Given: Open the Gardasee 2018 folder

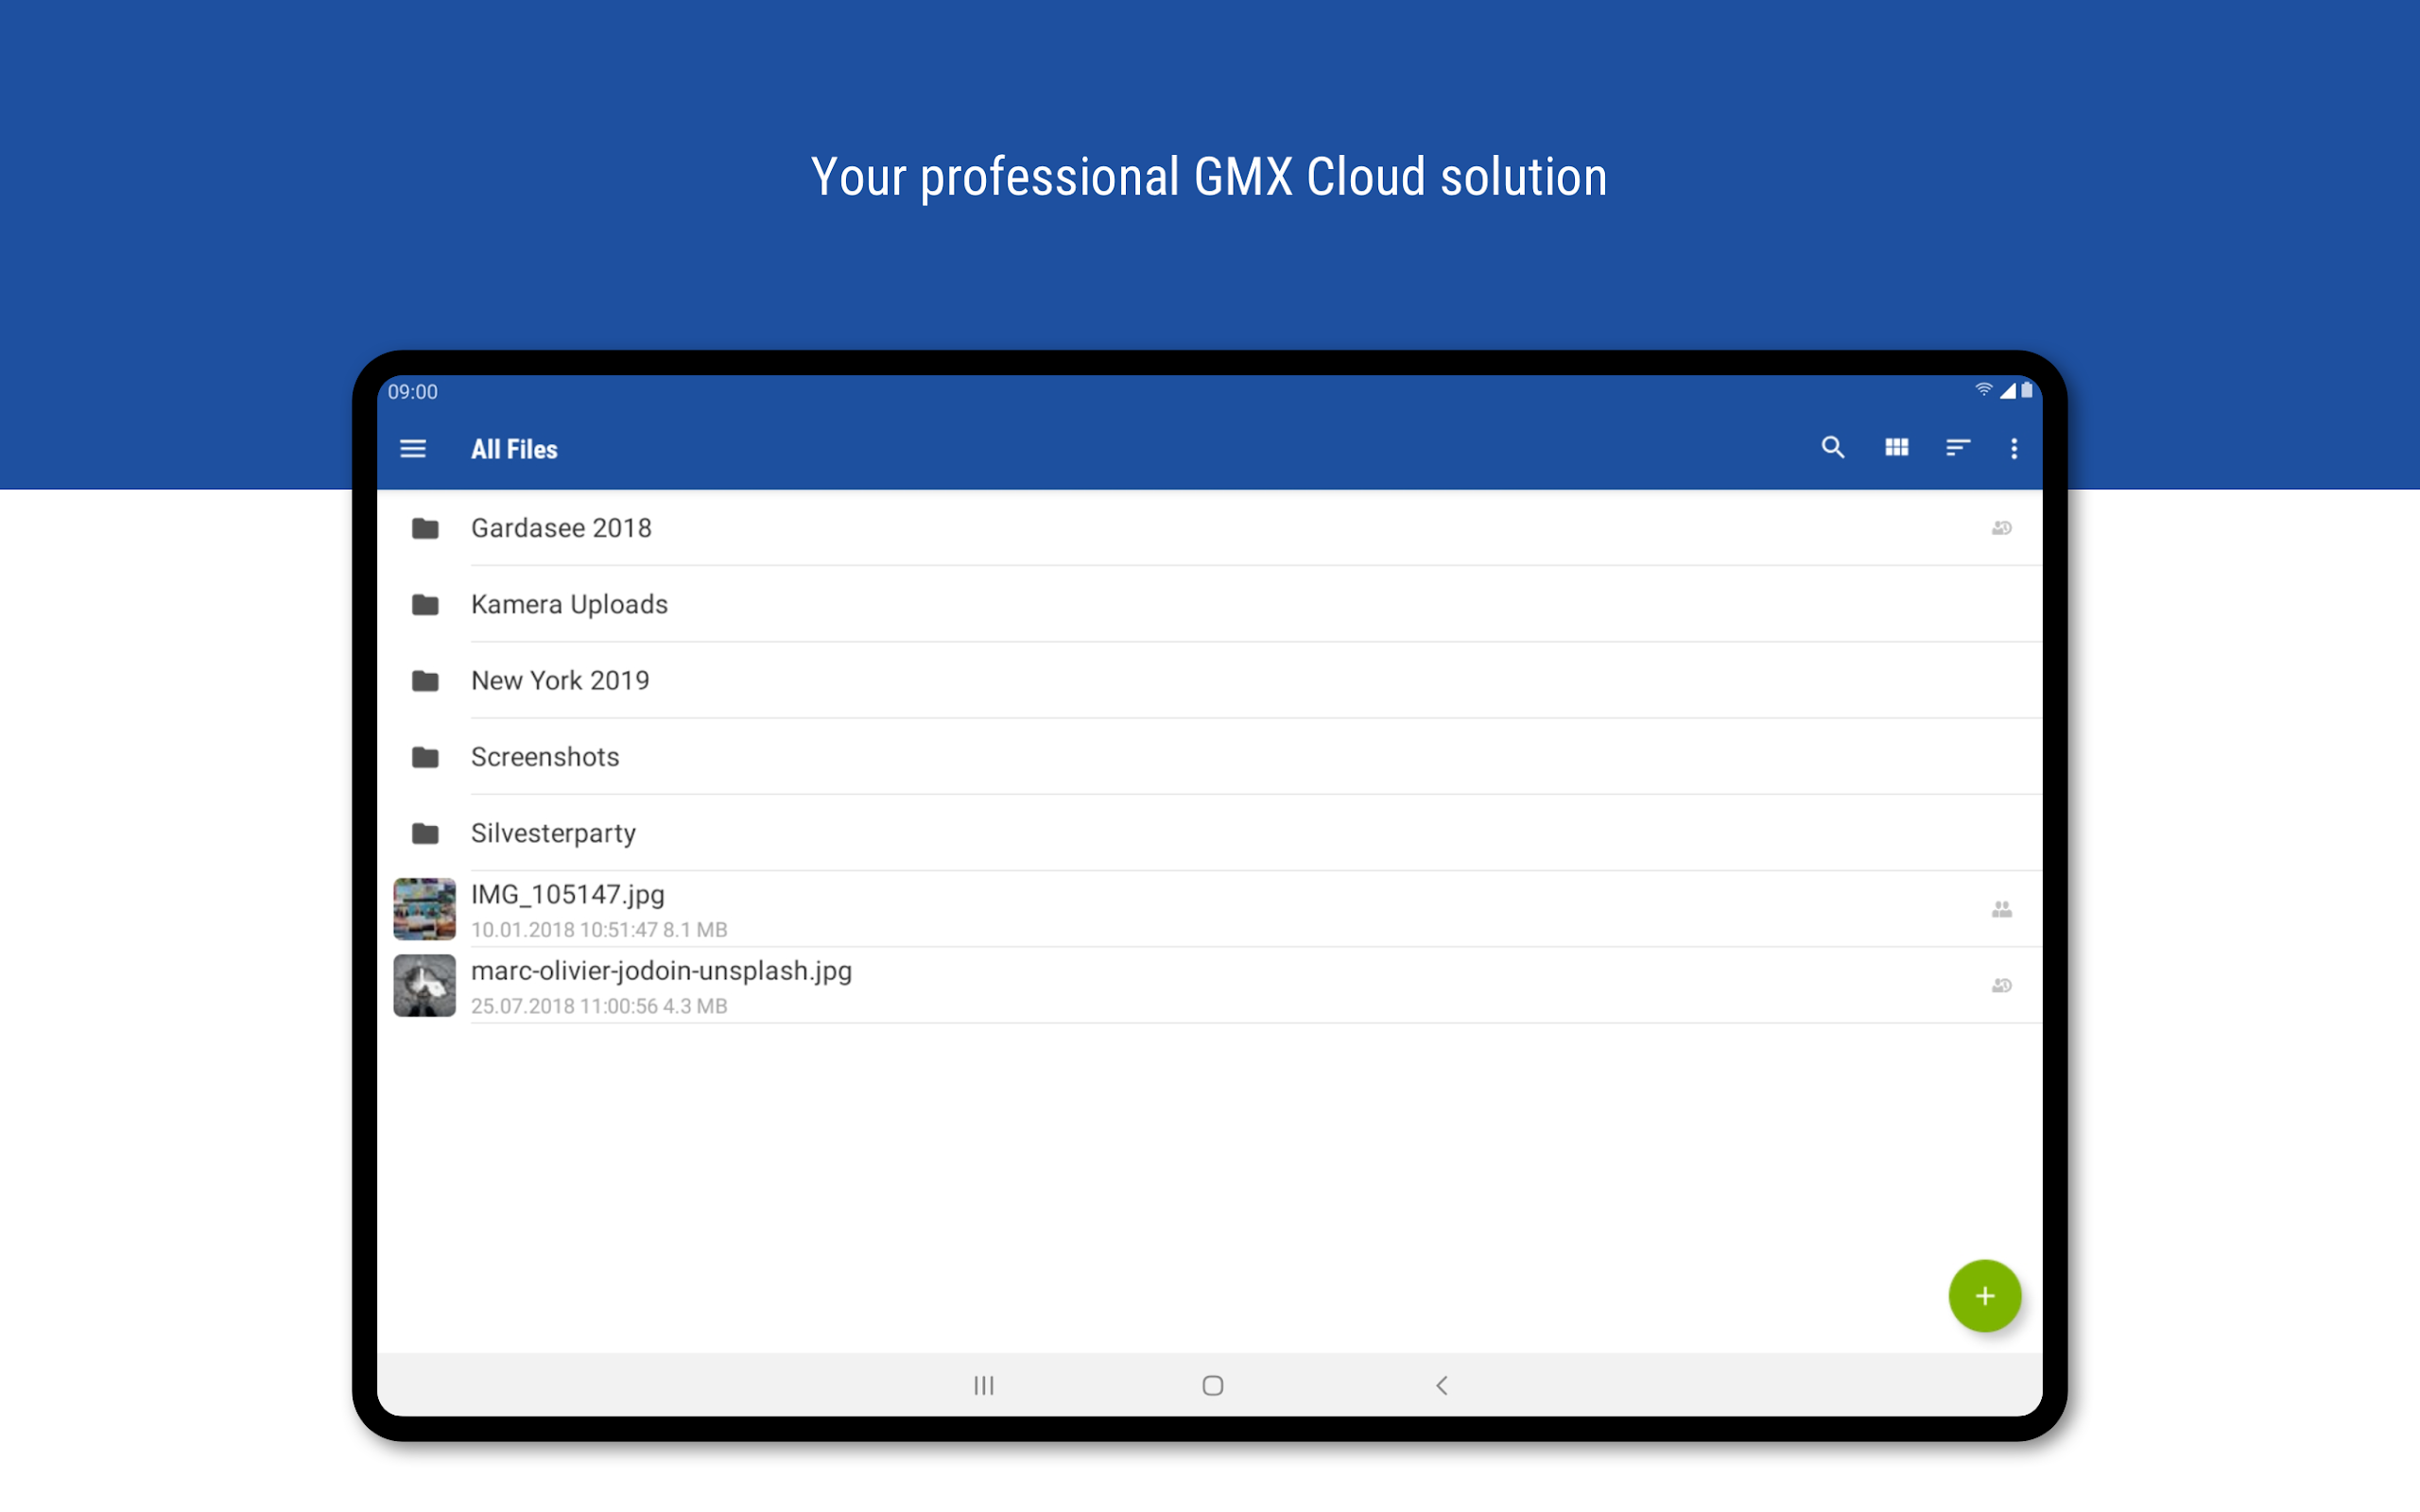Looking at the screenshot, I should (1209, 528).
